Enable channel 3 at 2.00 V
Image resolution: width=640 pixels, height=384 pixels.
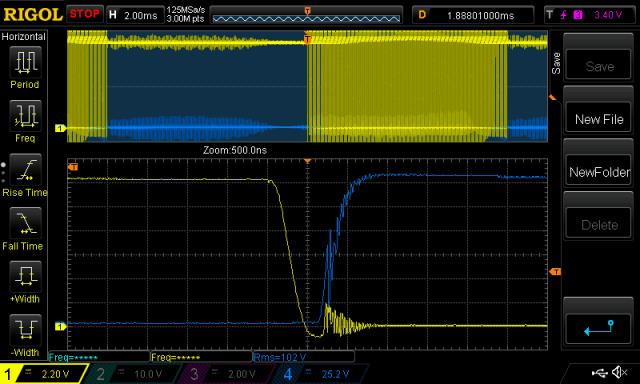[x=227, y=374]
